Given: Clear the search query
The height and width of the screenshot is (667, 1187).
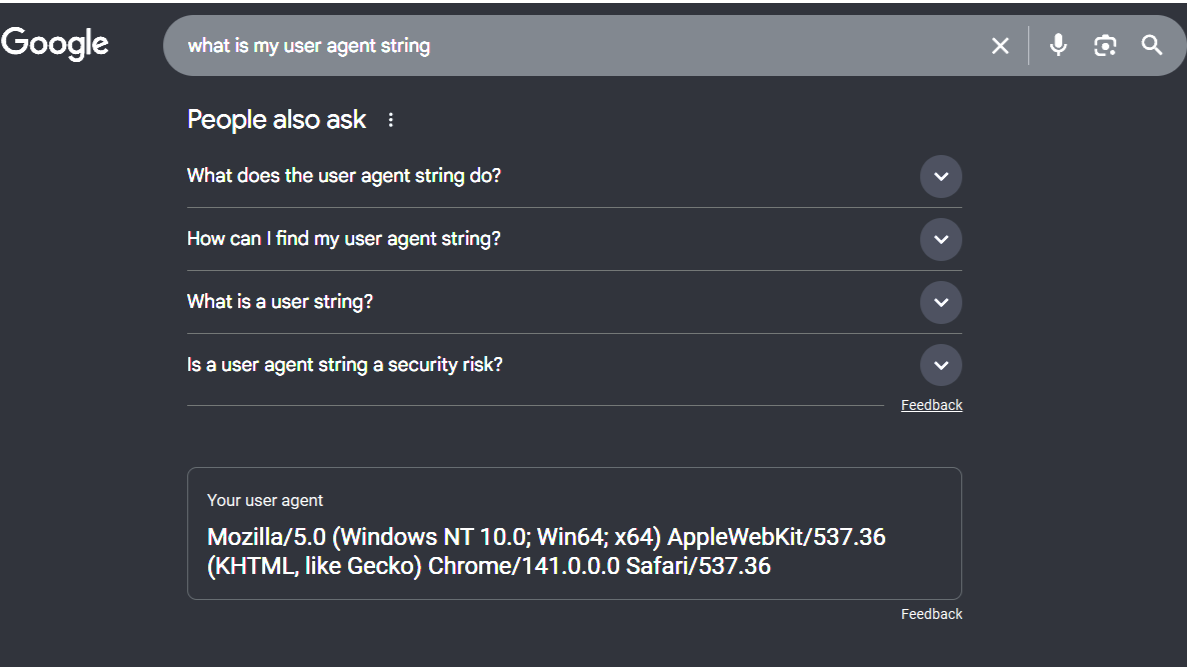Looking at the screenshot, I should point(999,45).
